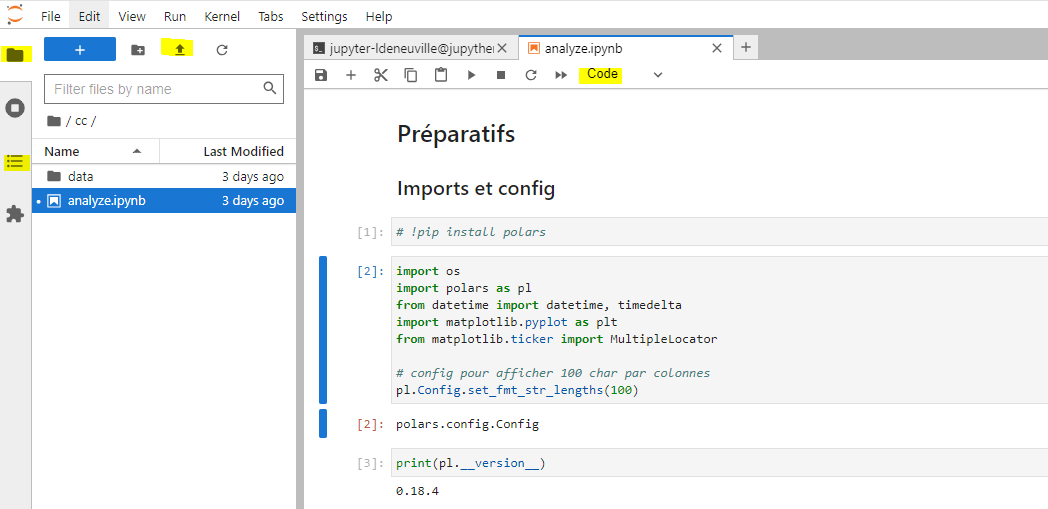
Task: Click the new folder icon
Action: click(138, 49)
